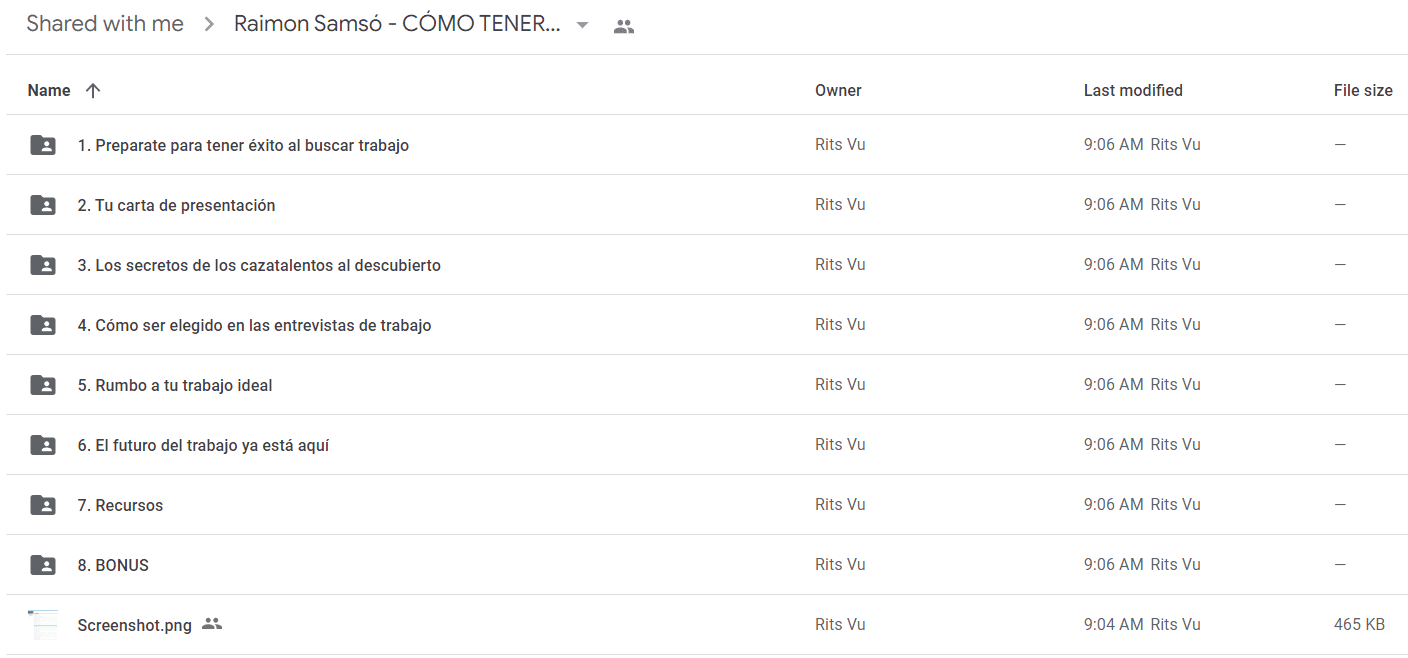Open the Screenshot.png thumbnail preview
This screenshot has height=658, width=1408.
coord(43,625)
